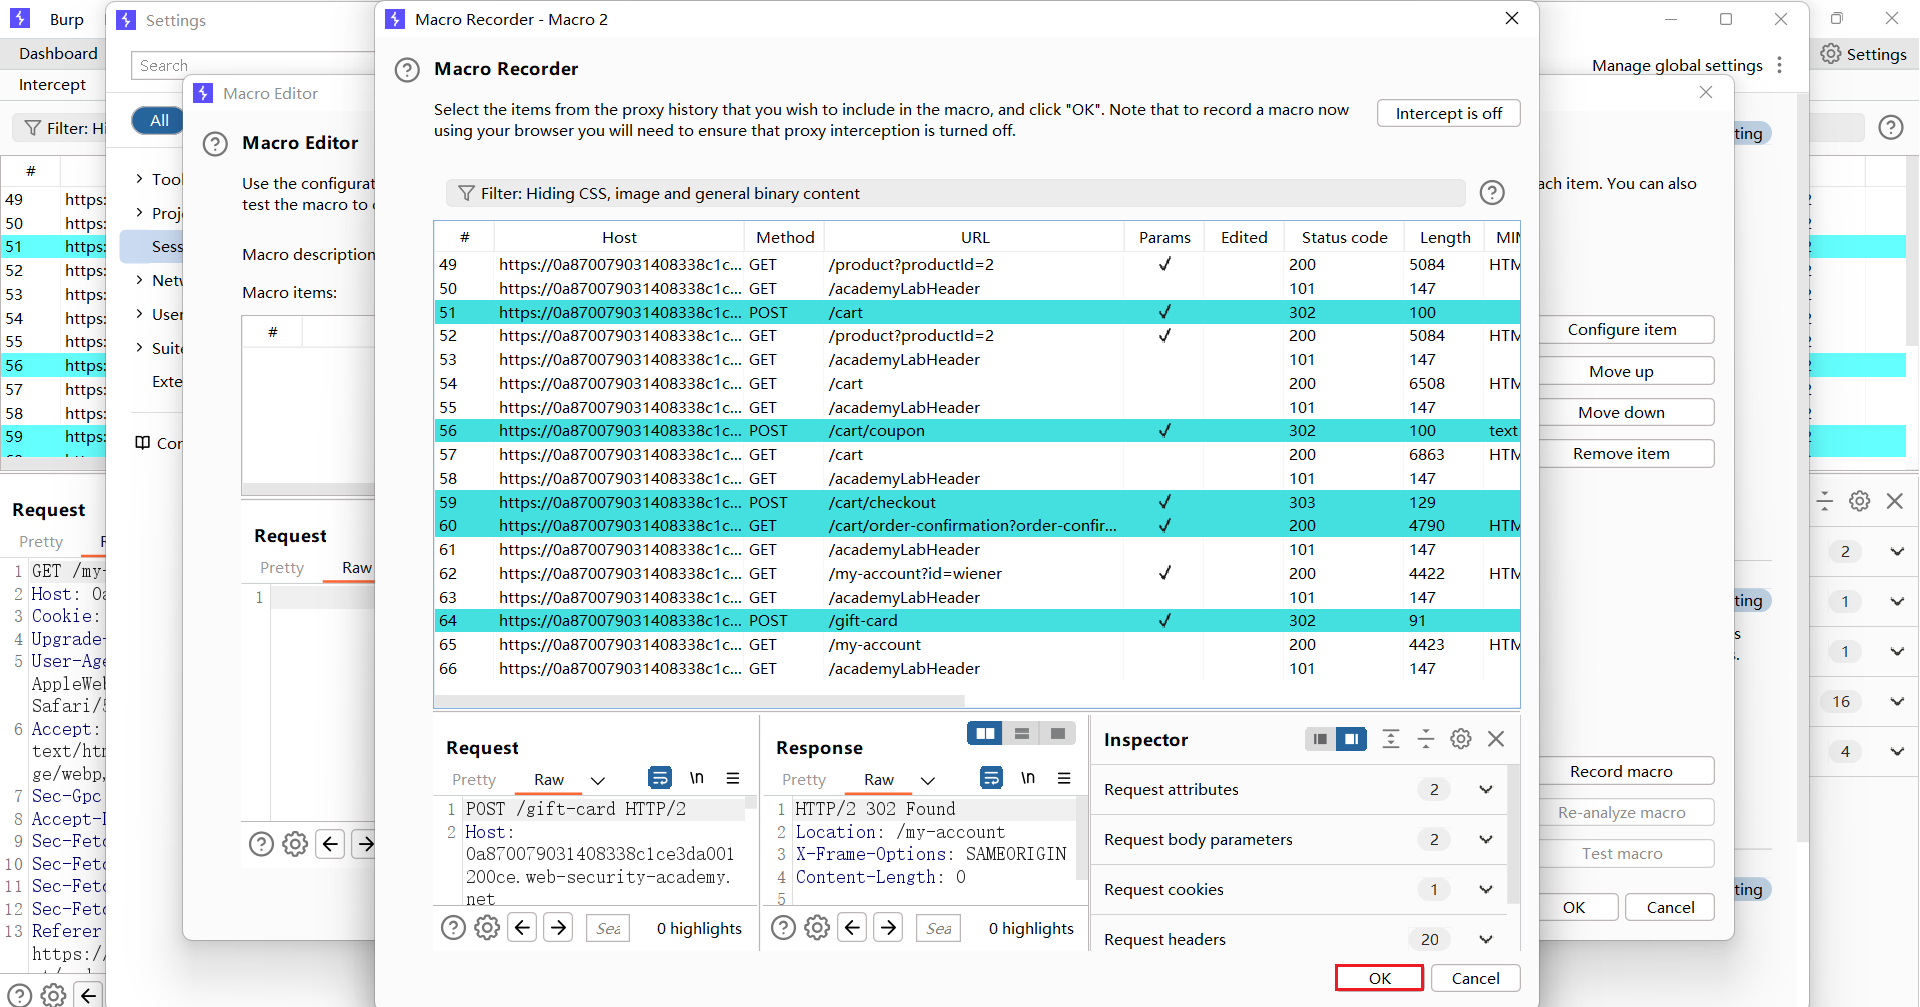Image resolution: width=1920 pixels, height=1007 pixels.
Task: Collapse all Inspector sections
Action: tap(1426, 739)
